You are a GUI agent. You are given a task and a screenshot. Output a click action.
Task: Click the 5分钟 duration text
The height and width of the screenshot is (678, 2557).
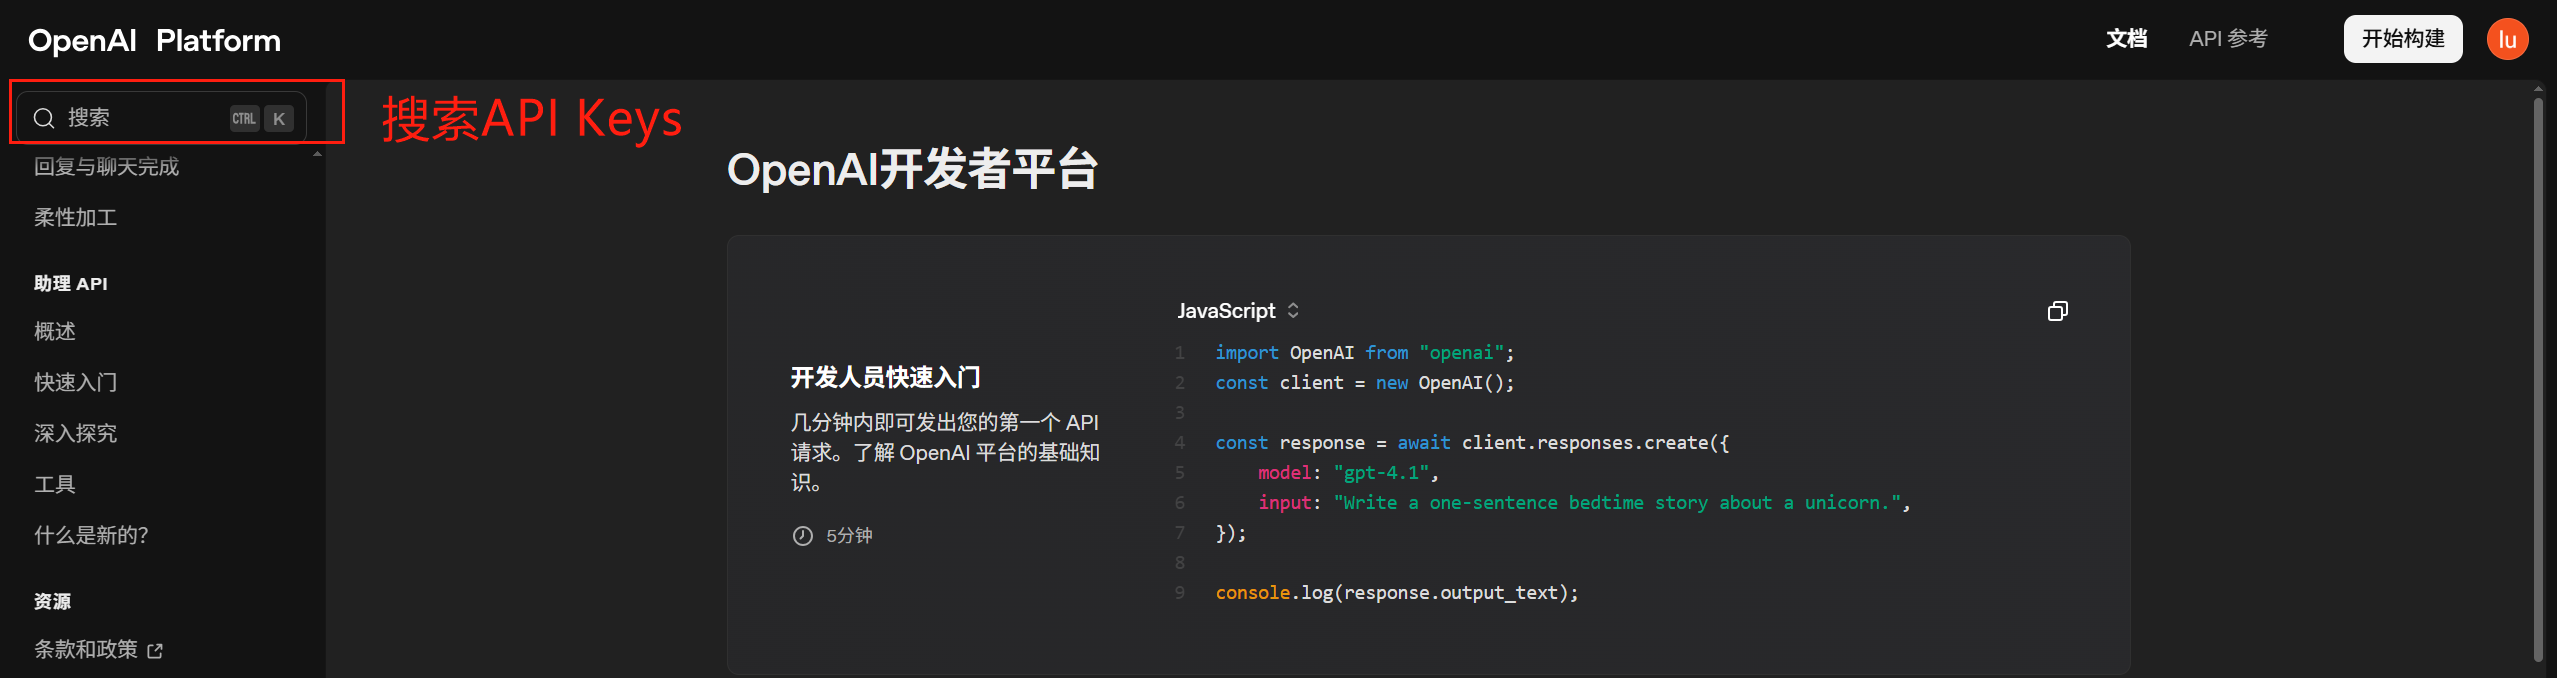(x=849, y=536)
